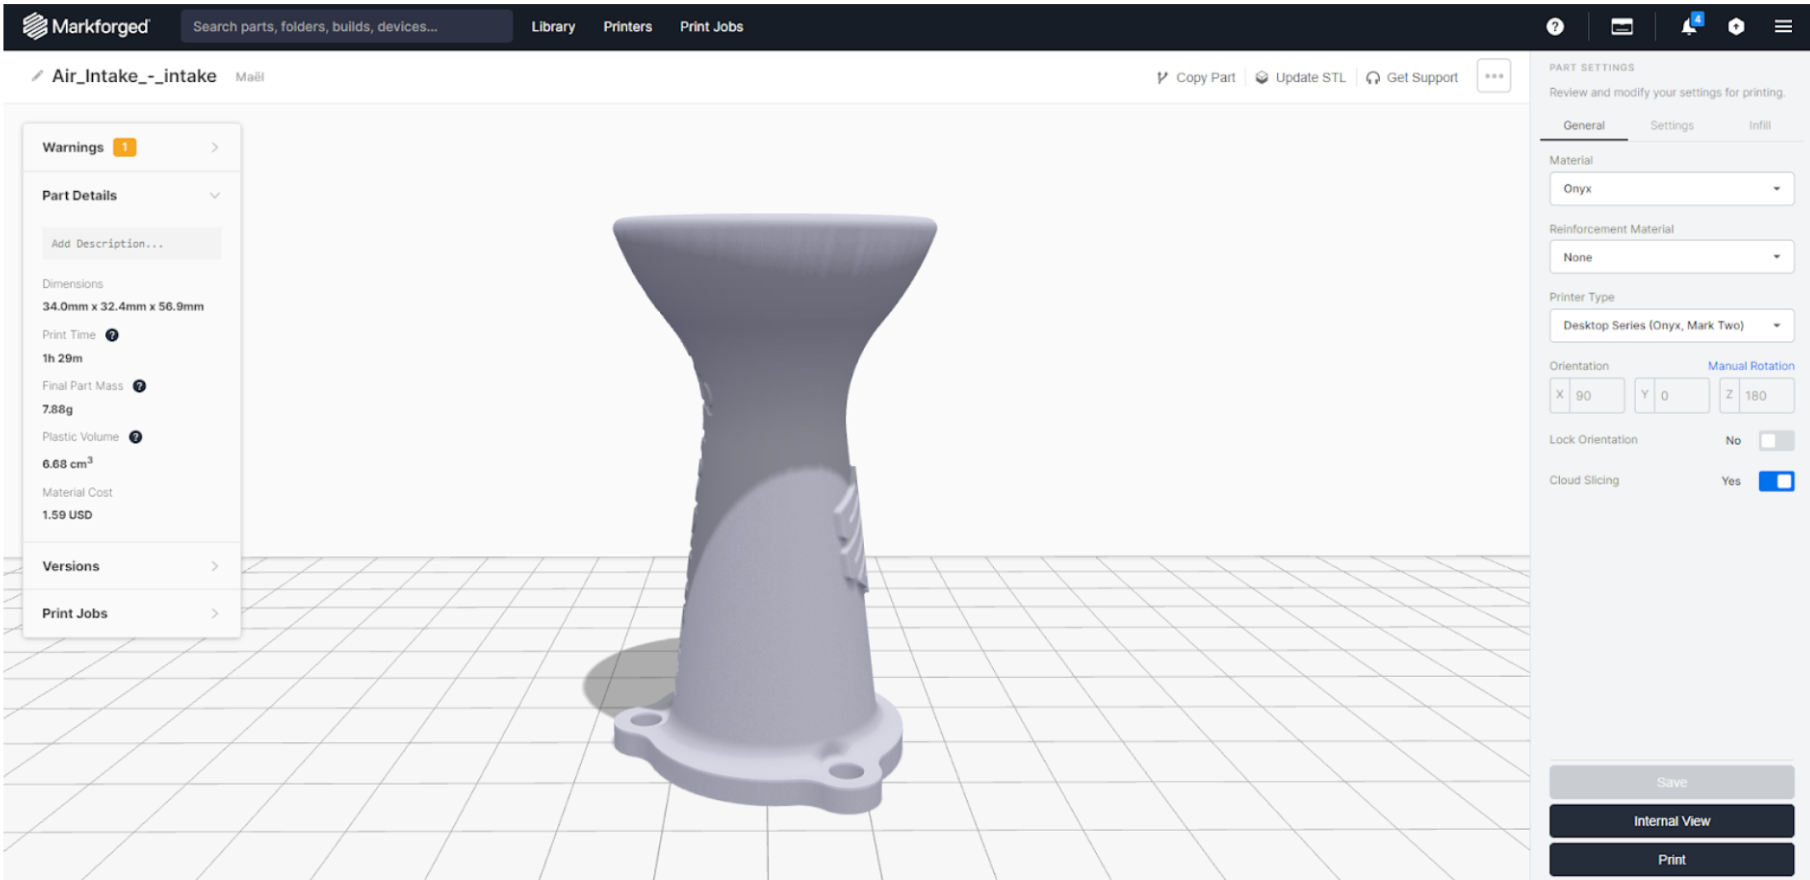Click the pencil icon to rename part

[x=37, y=76]
